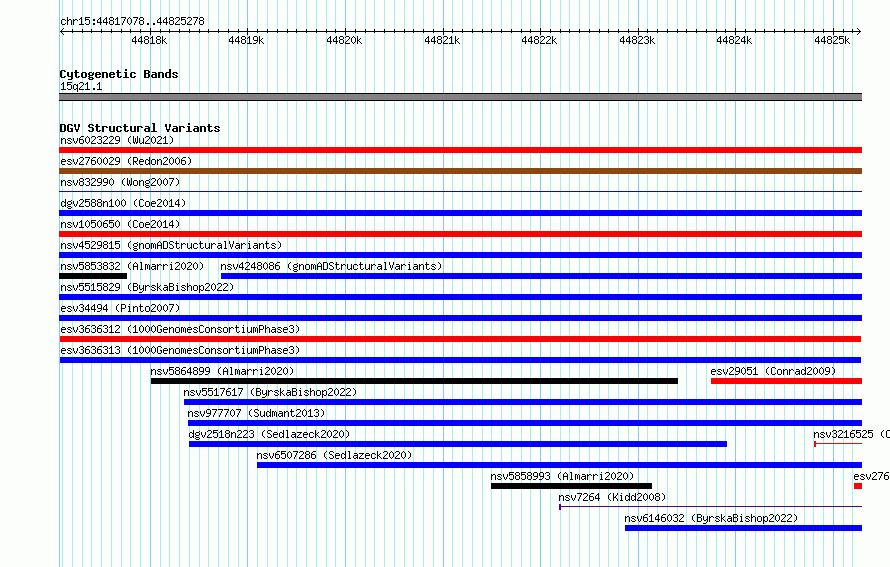Click the red nsv1050650 variant bar
The height and width of the screenshot is (567, 890).
(x=460, y=234)
